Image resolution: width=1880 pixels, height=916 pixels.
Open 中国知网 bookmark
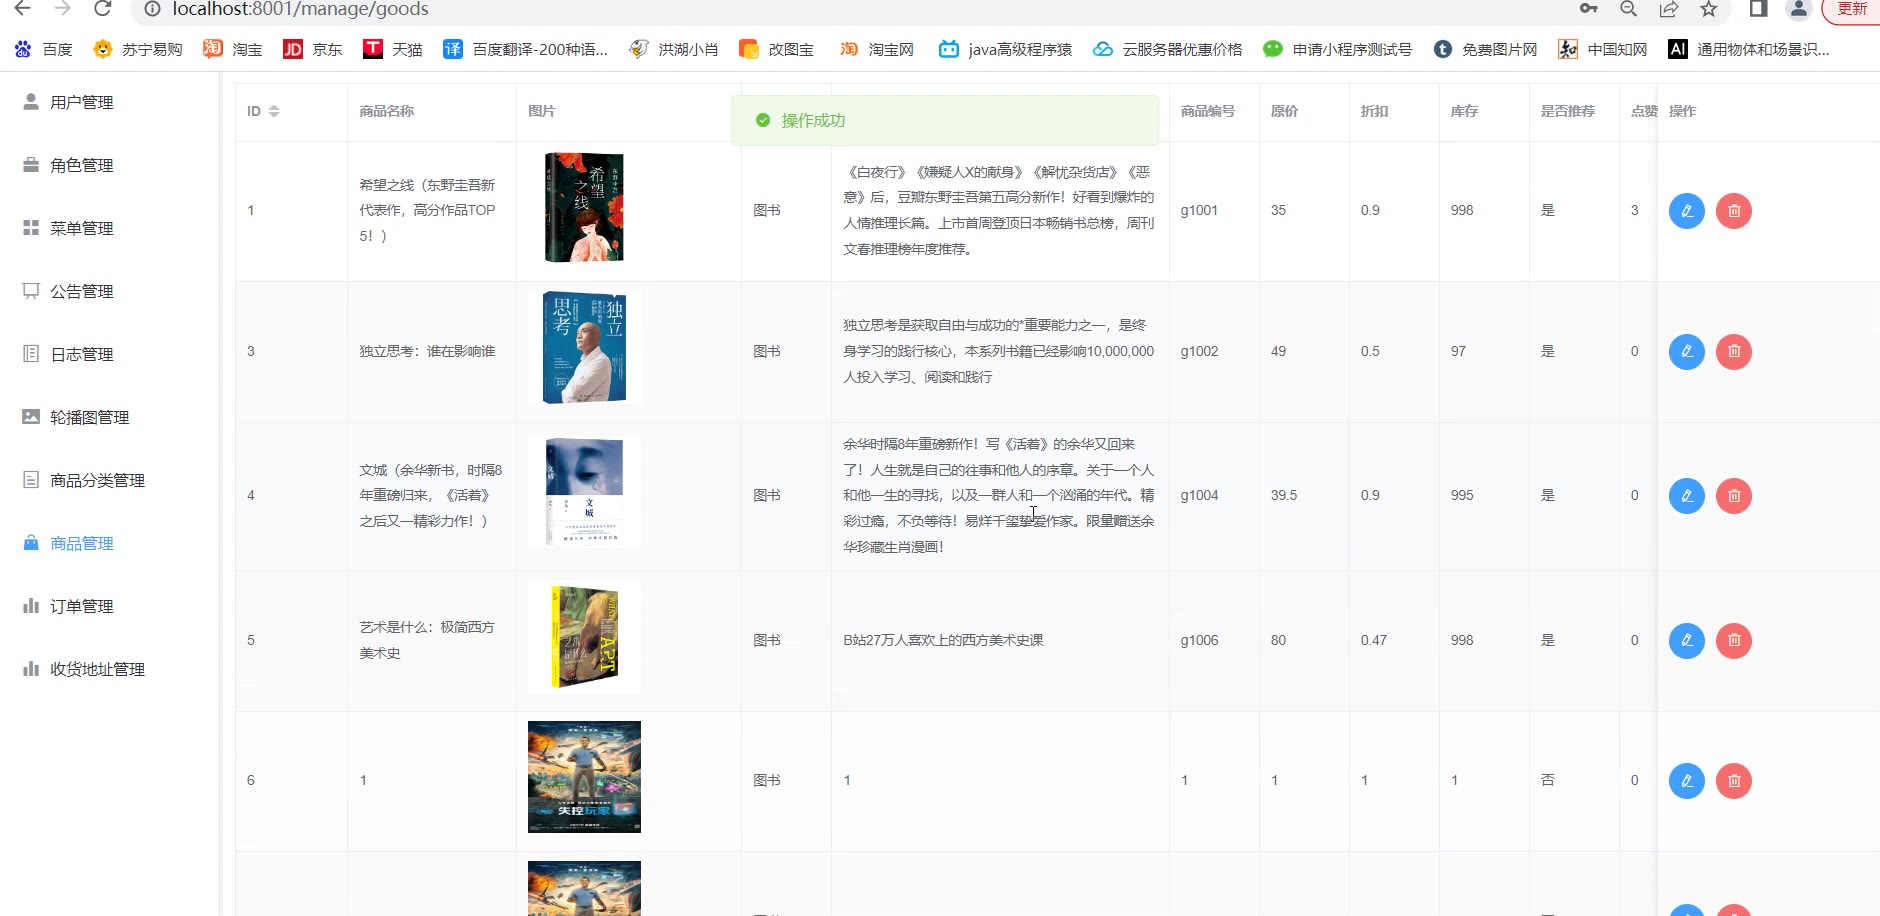1603,49
